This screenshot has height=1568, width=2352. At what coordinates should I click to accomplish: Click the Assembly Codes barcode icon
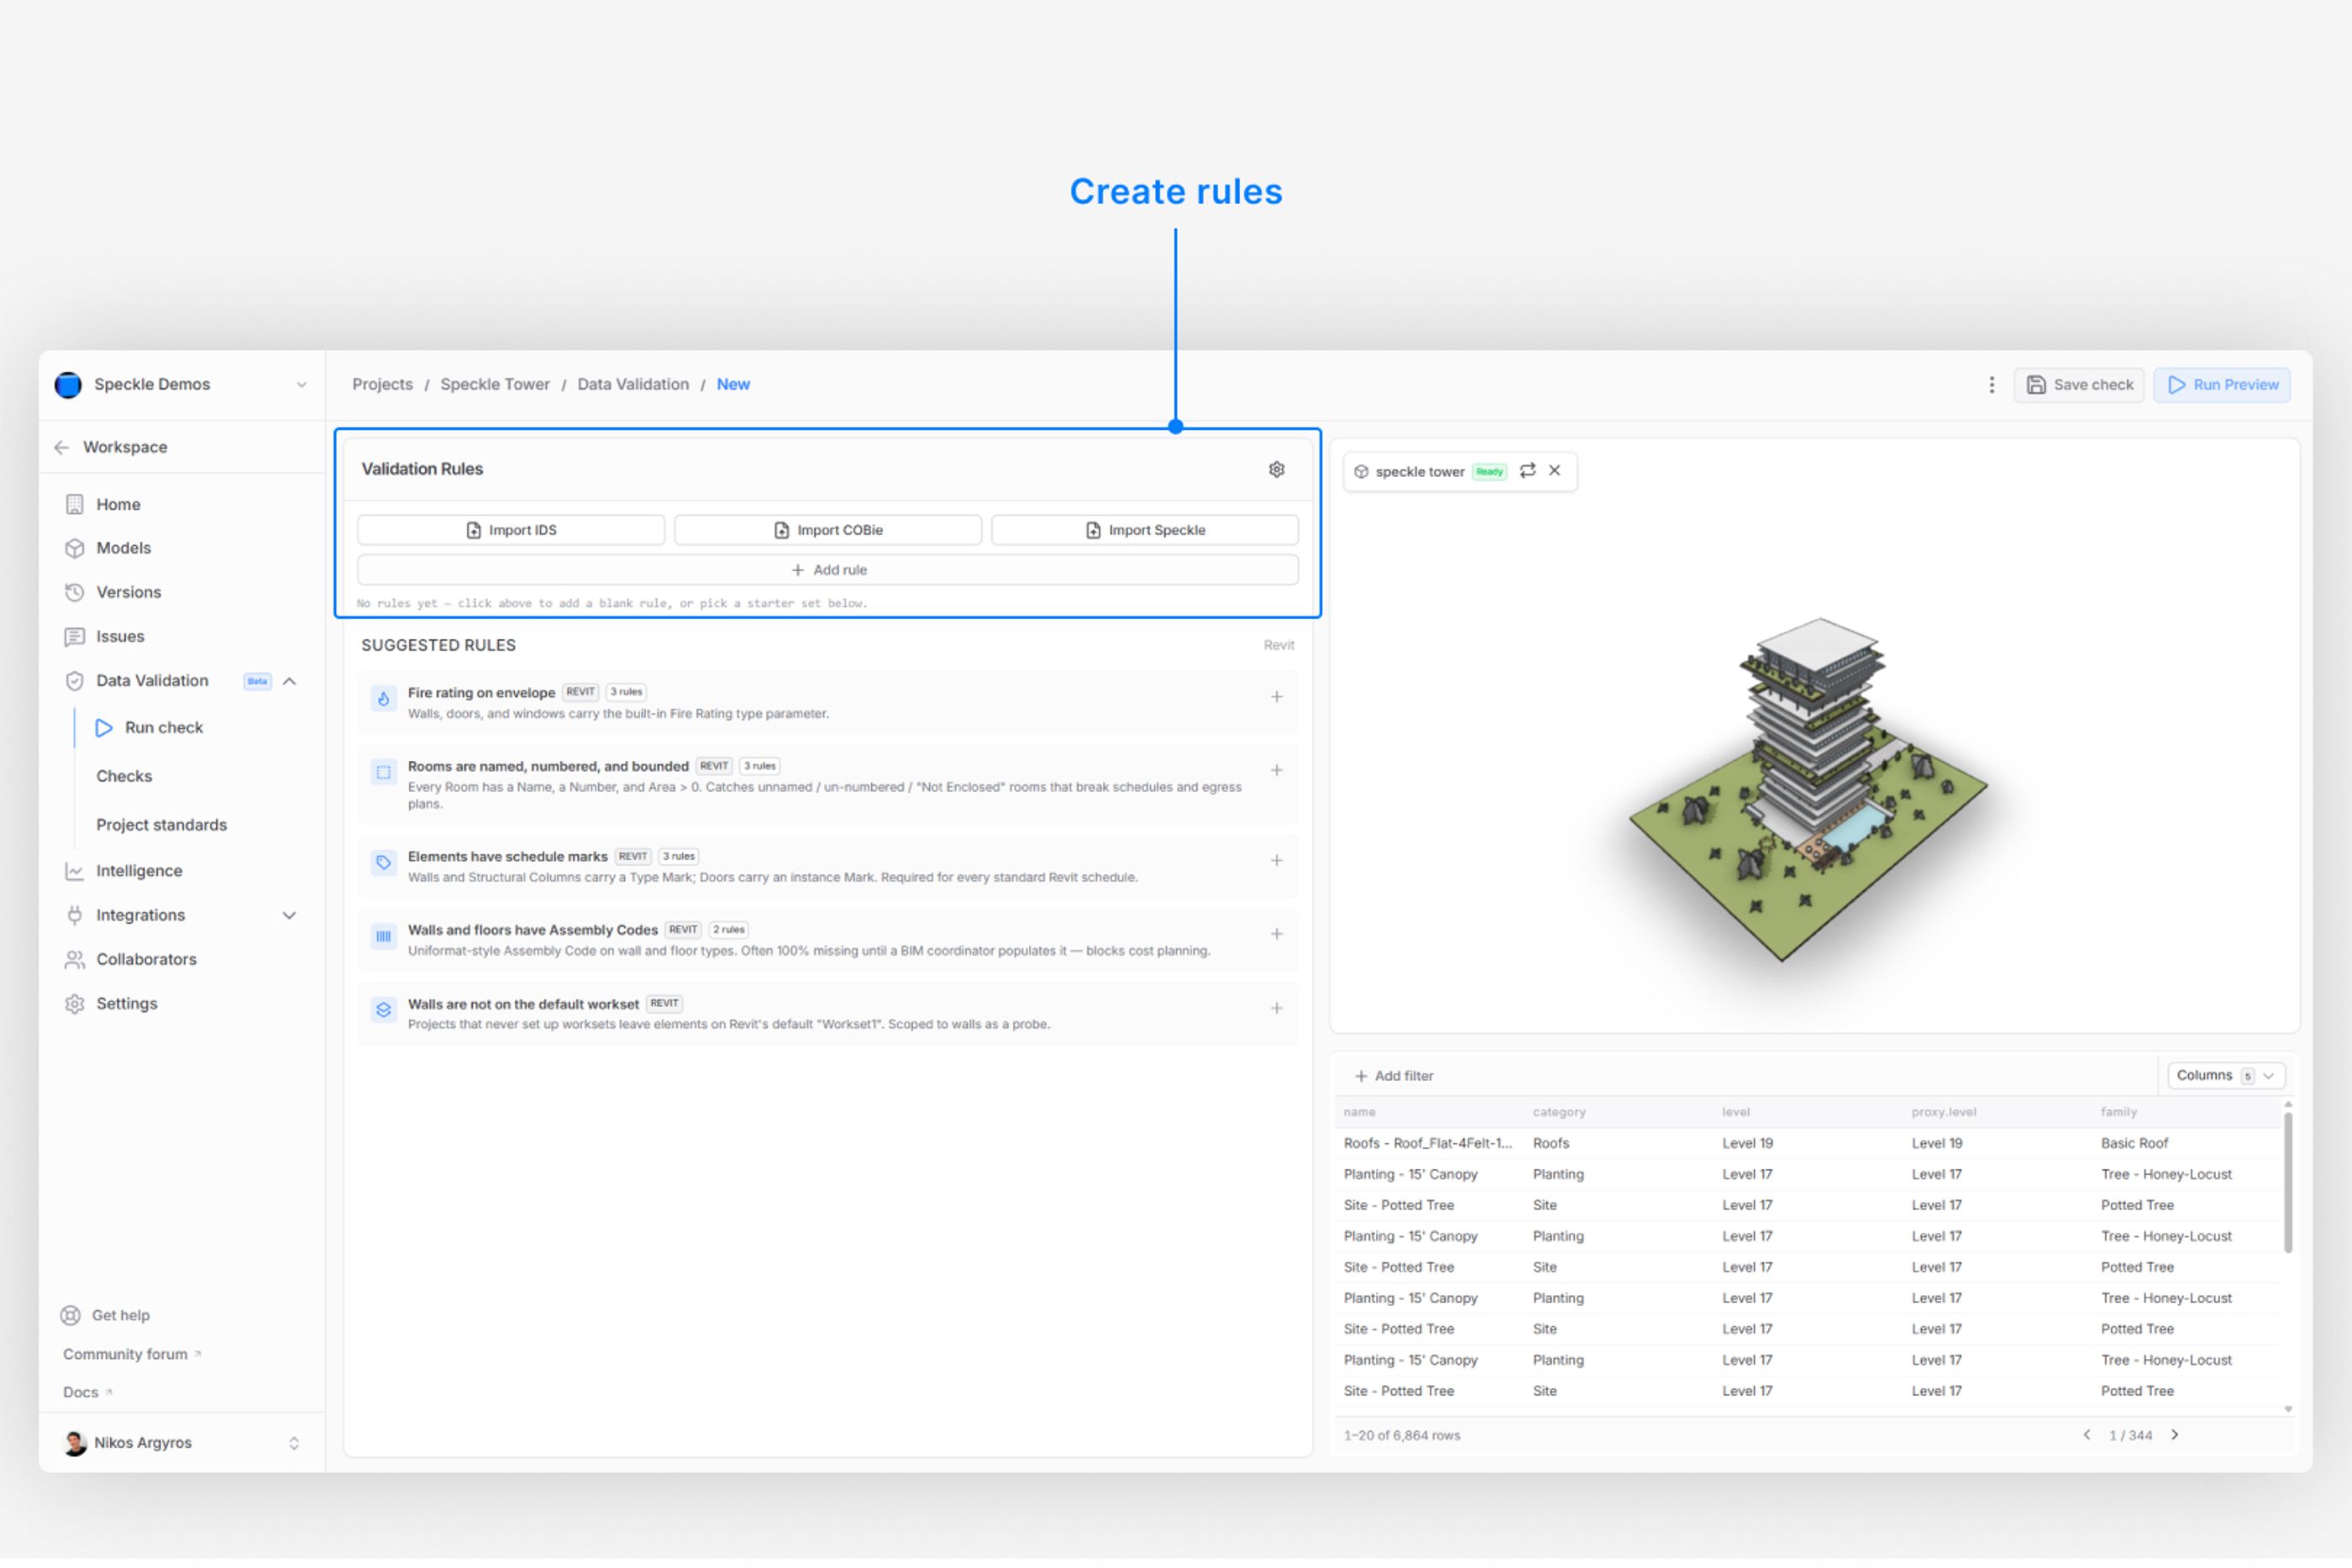click(x=384, y=937)
